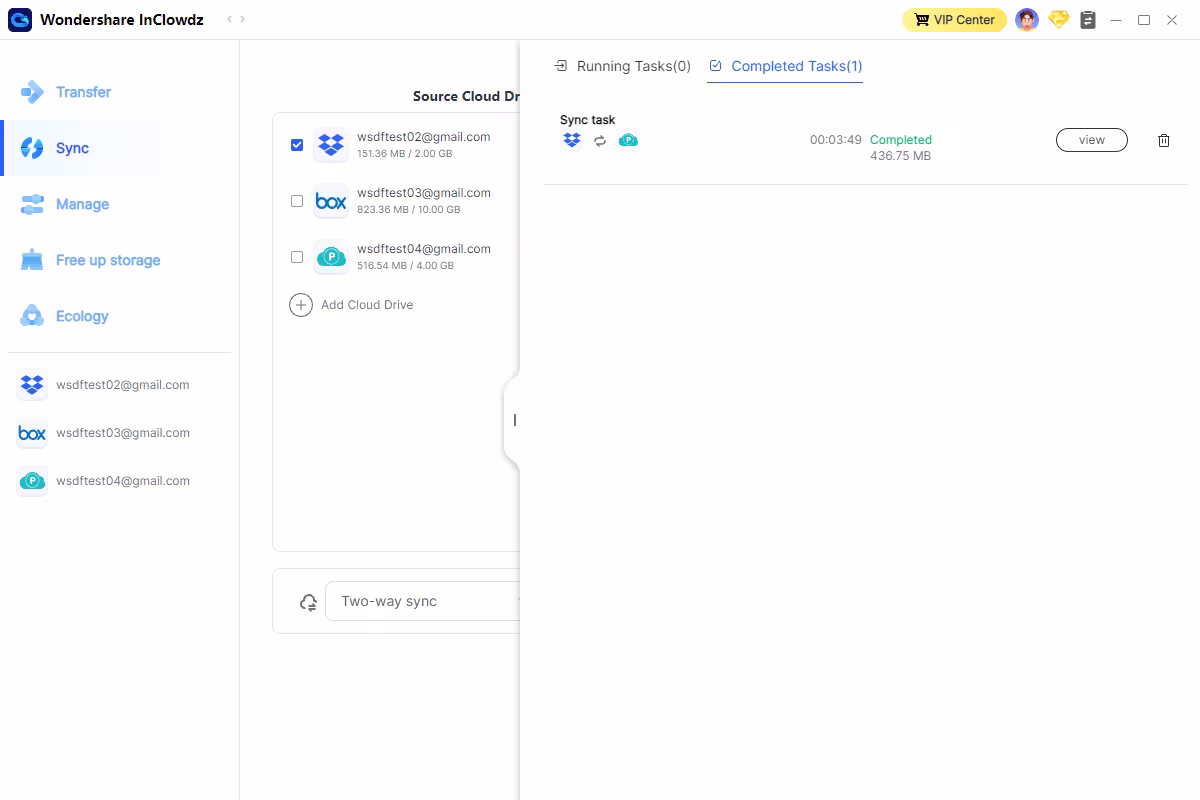This screenshot has width=1200, height=800.
Task: Check the wsdftest04 pCloud source checkbox
Action: pos(297,257)
